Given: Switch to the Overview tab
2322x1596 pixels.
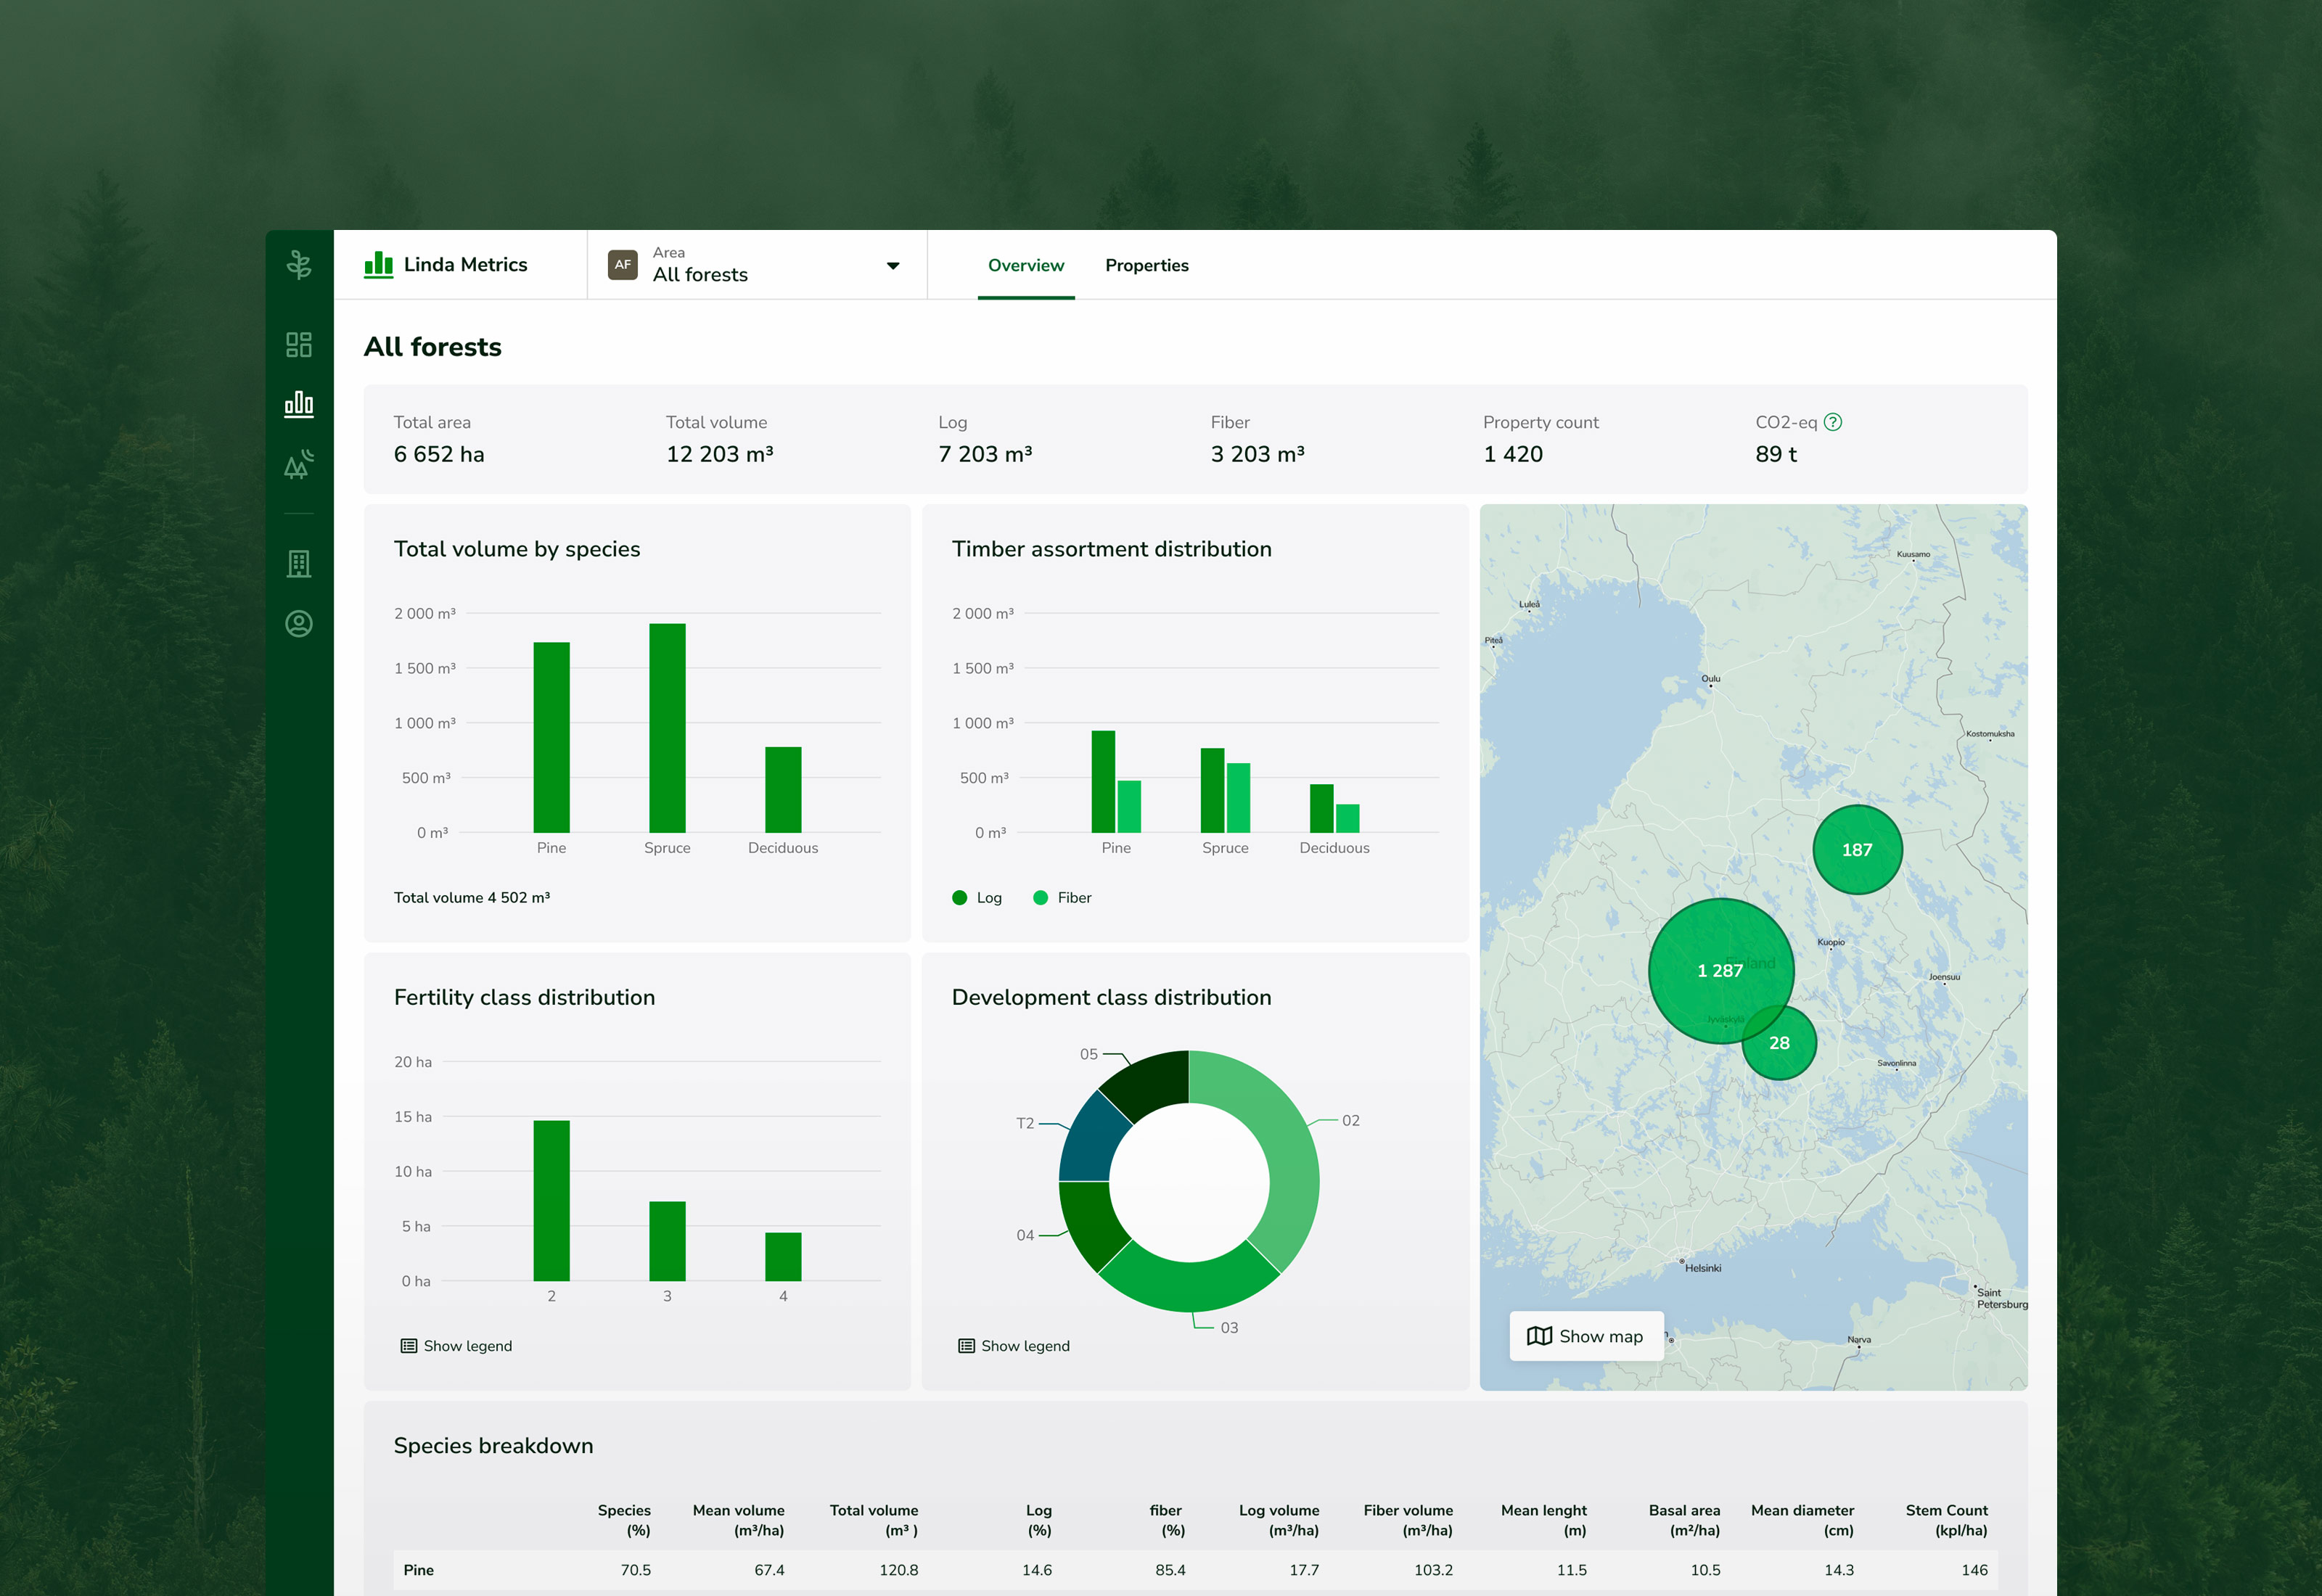Looking at the screenshot, I should point(1025,266).
